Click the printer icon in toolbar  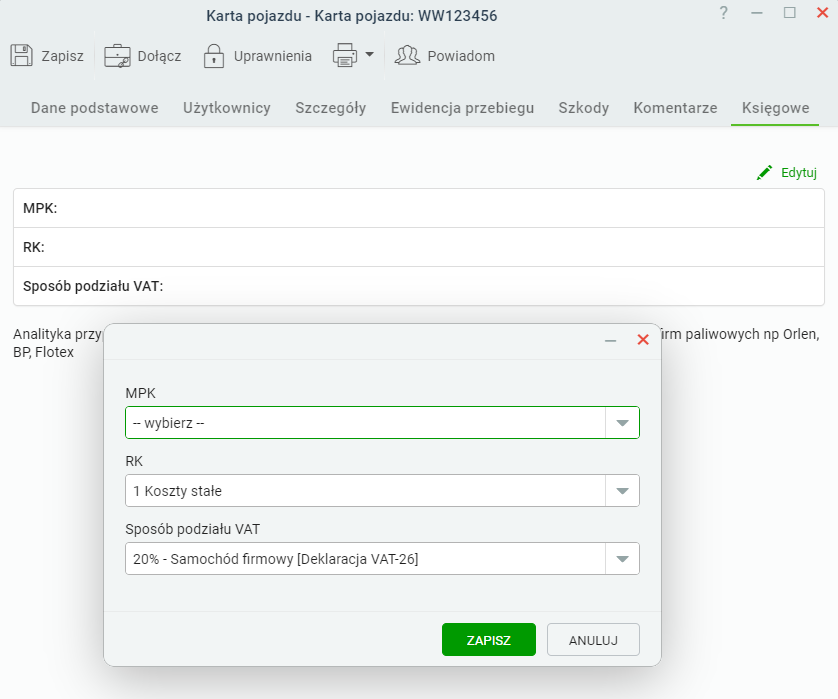pos(345,55)
